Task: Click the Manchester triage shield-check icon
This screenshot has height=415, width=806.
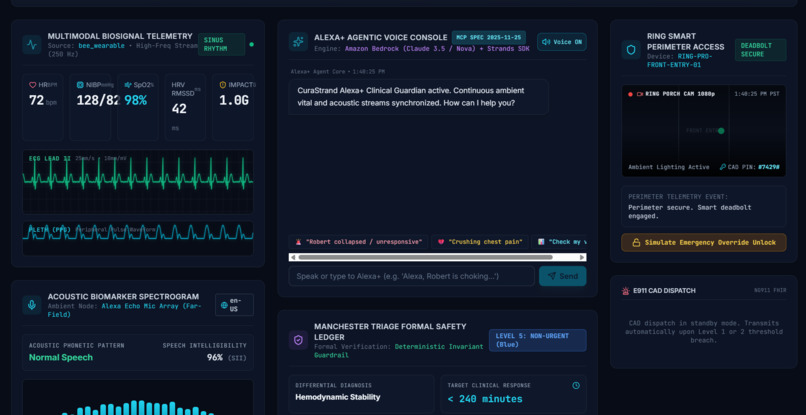Action: click(x=298, y=340)
